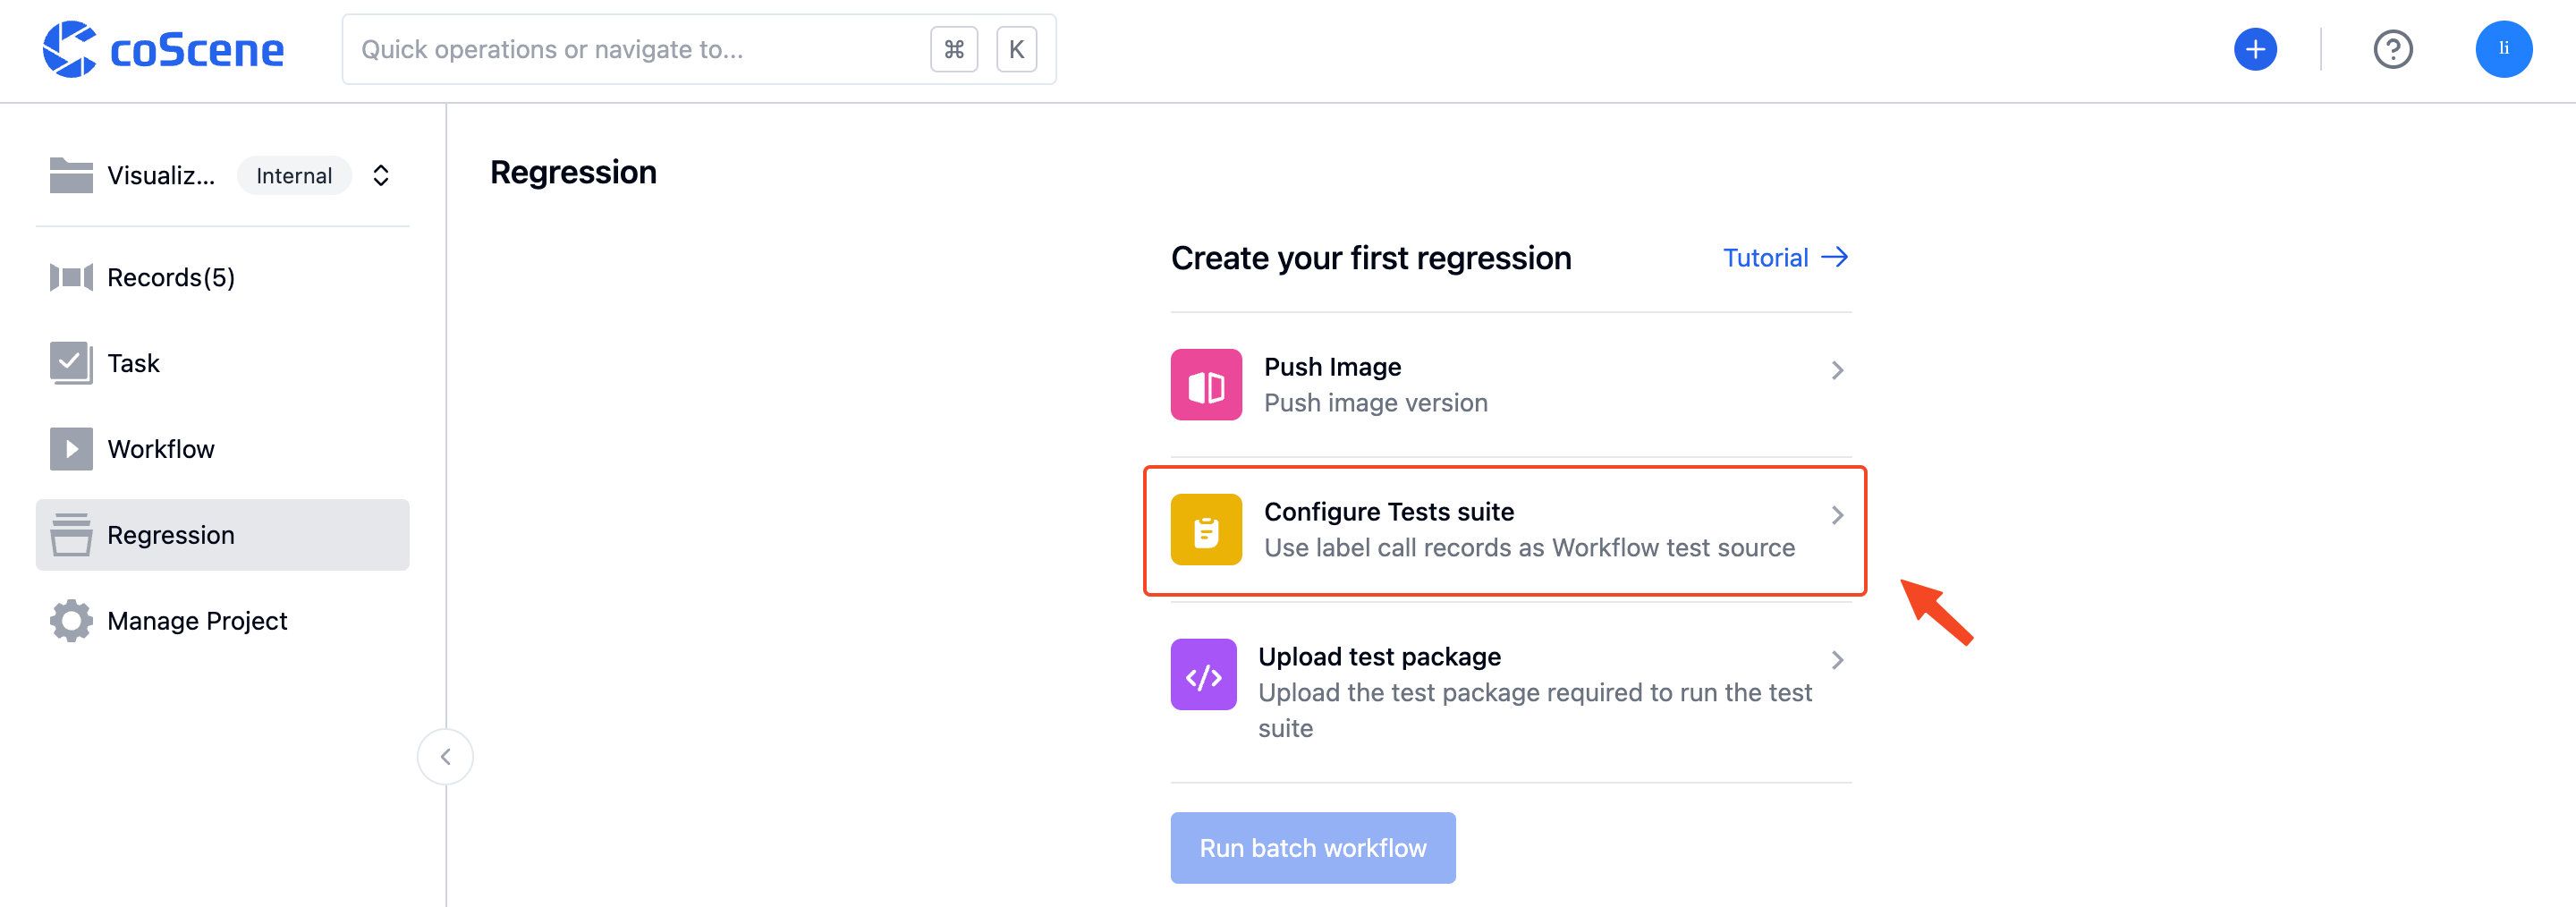2576x907 pixels.
Task: Click 'Upload the test package required' description
Action: click(x=1535, y=711)
